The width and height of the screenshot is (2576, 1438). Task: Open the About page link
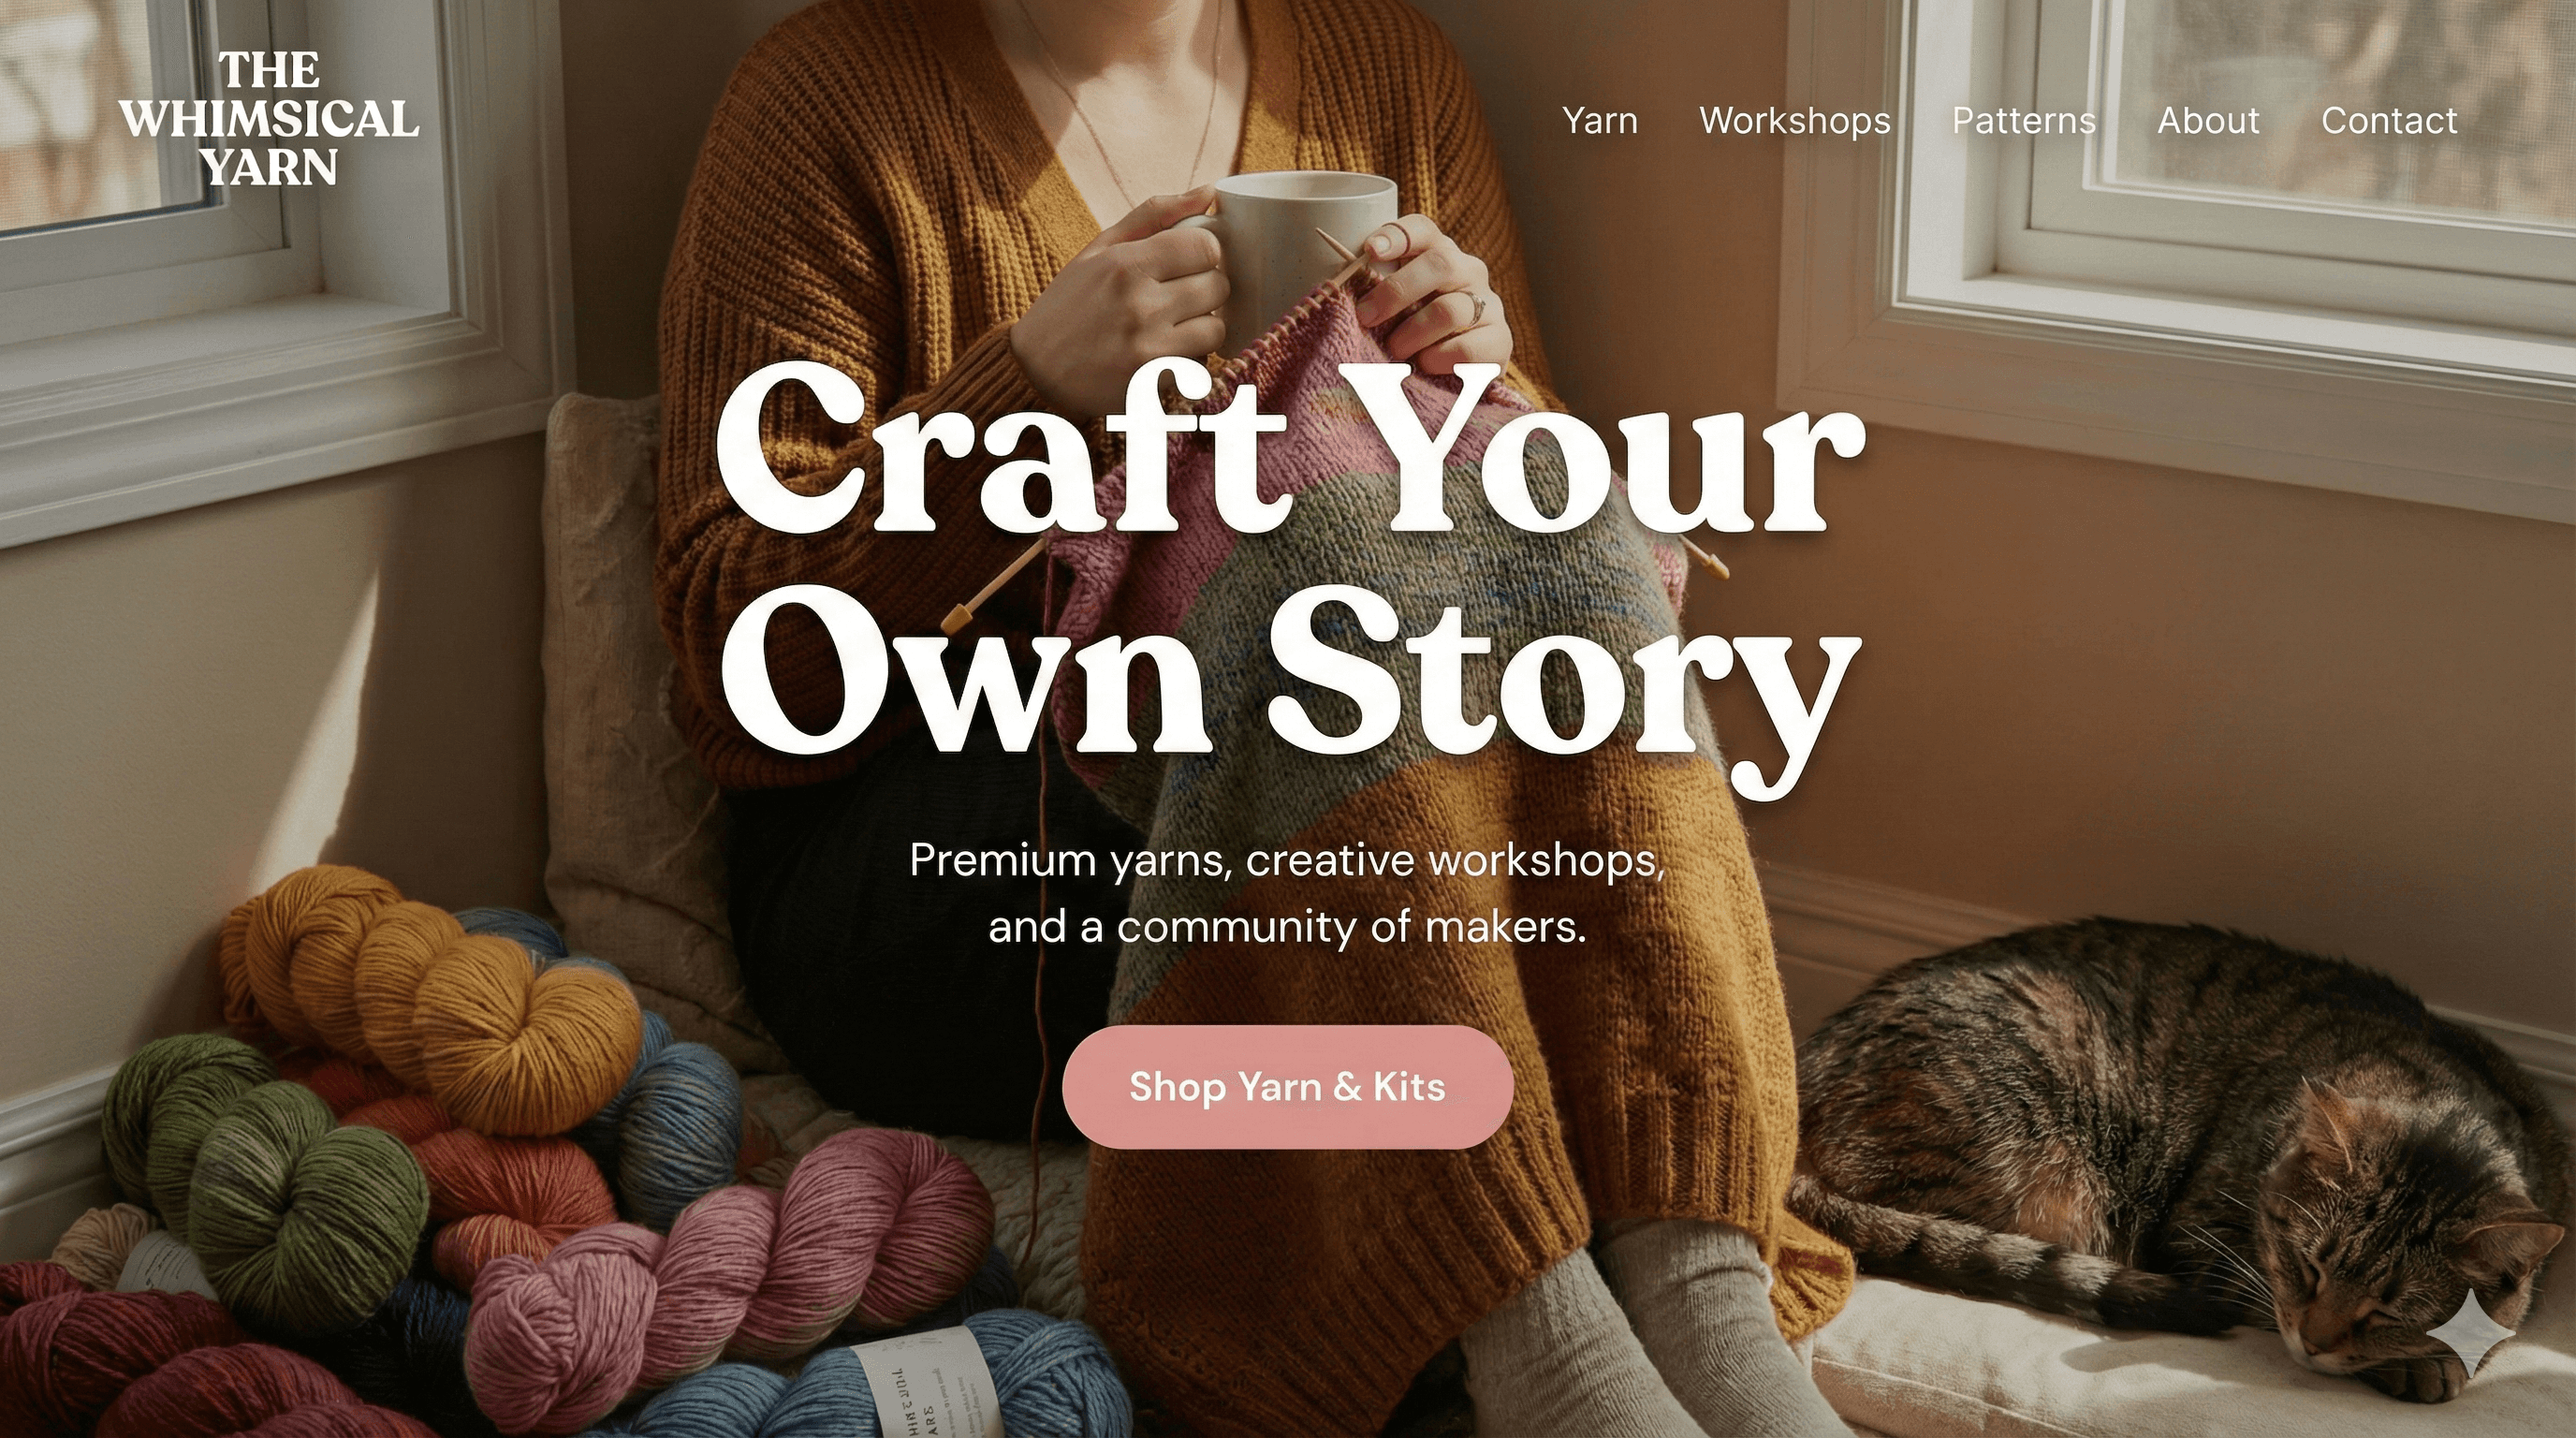pyautogui.click(x=2208, y=120)
